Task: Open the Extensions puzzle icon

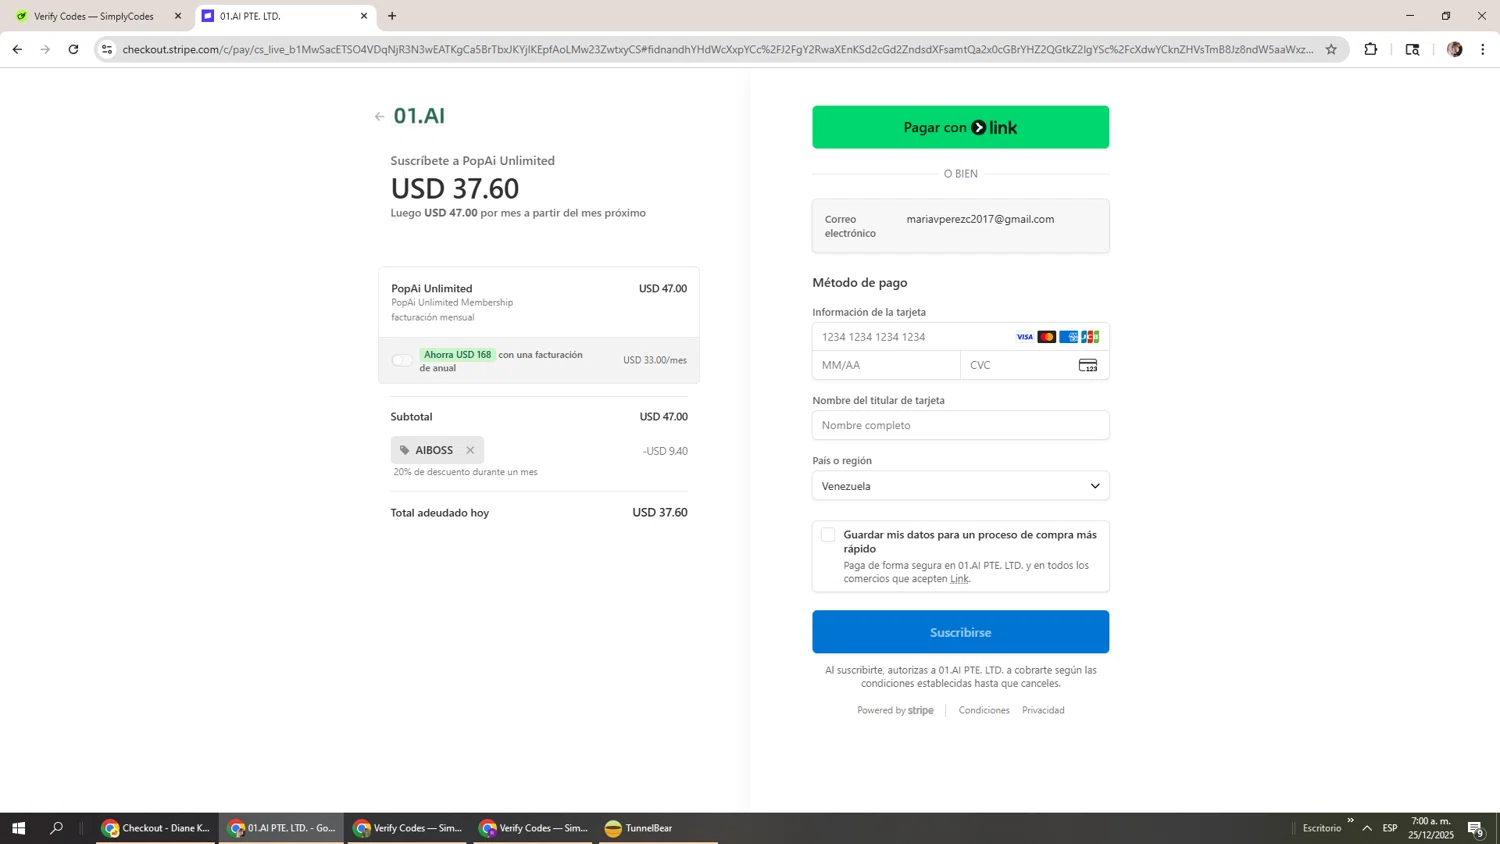Action: pos(1371,49)
